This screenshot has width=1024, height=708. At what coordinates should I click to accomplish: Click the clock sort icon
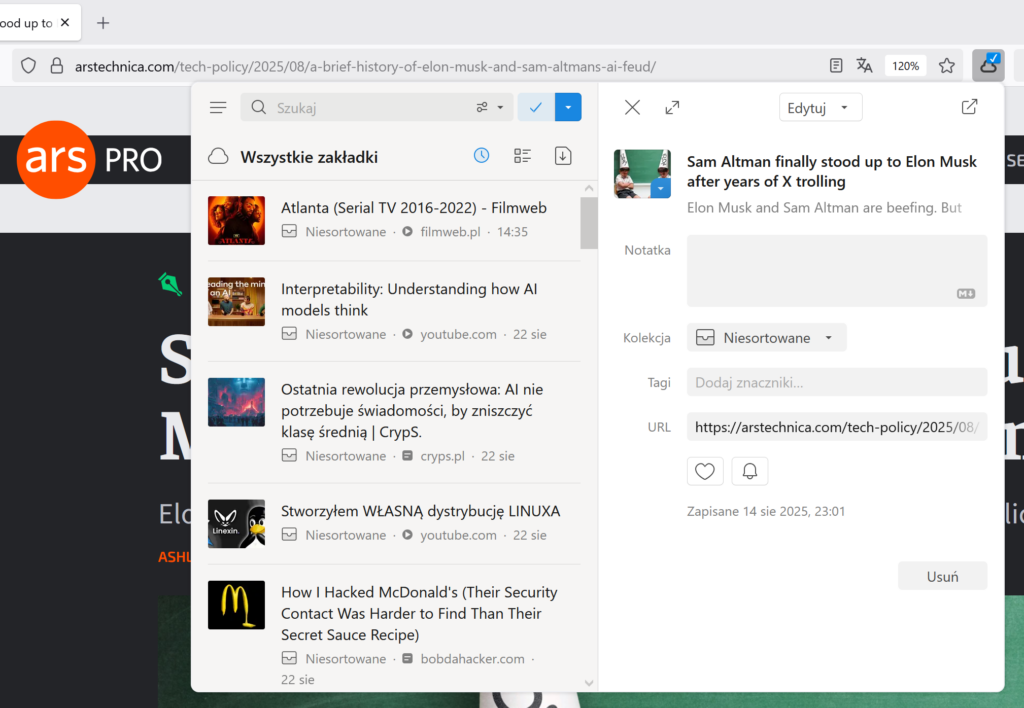pyautogui.click(x=481, y=155)
